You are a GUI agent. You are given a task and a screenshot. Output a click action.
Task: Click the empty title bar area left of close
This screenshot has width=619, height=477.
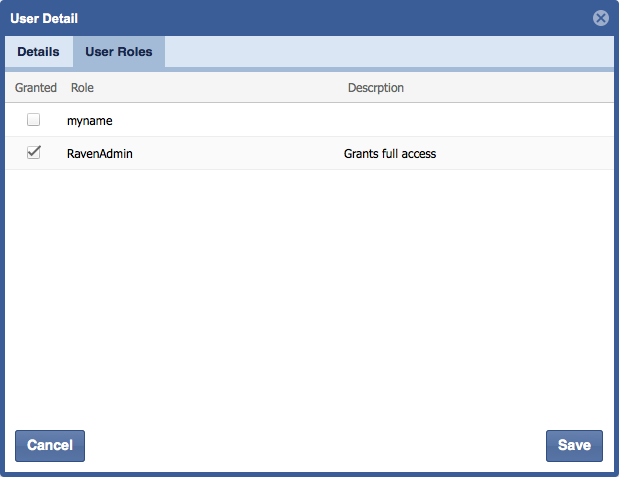pyautogui.click(x=330, y=18)
